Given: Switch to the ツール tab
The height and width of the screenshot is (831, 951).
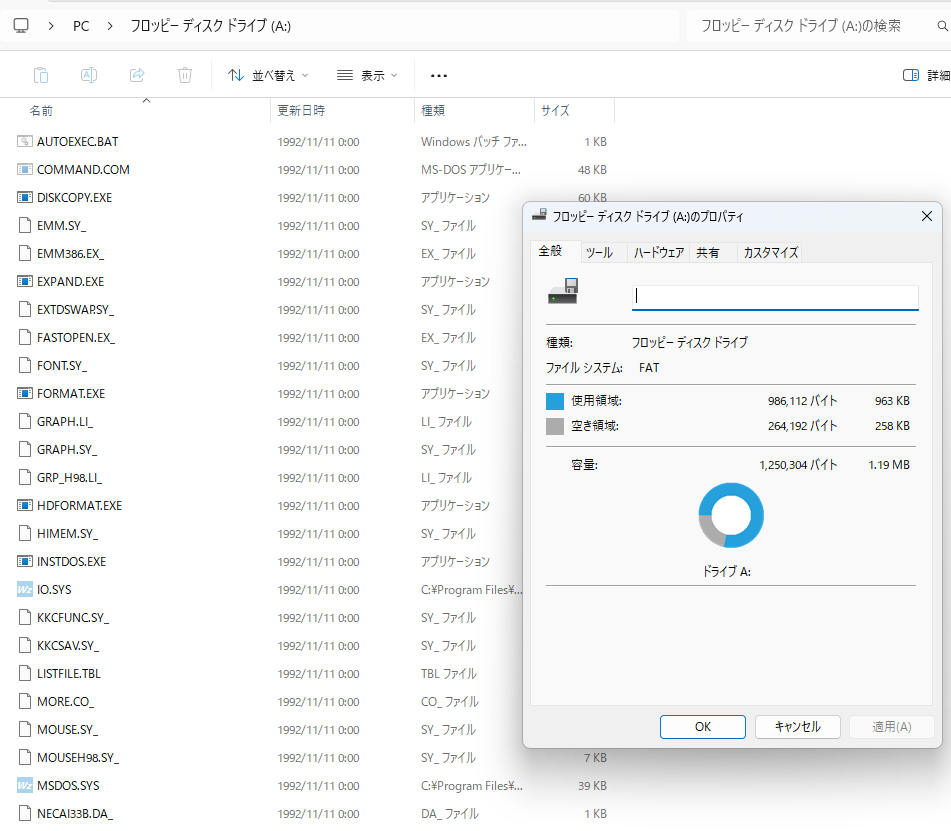Looking at the screenshot, I should [x=599, y=252].
